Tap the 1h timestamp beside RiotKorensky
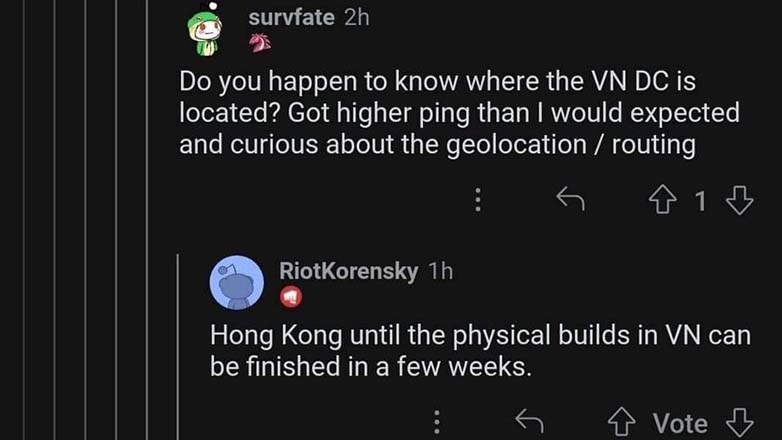This screenshot has width=782, height=440. click(x=441, y=271)
